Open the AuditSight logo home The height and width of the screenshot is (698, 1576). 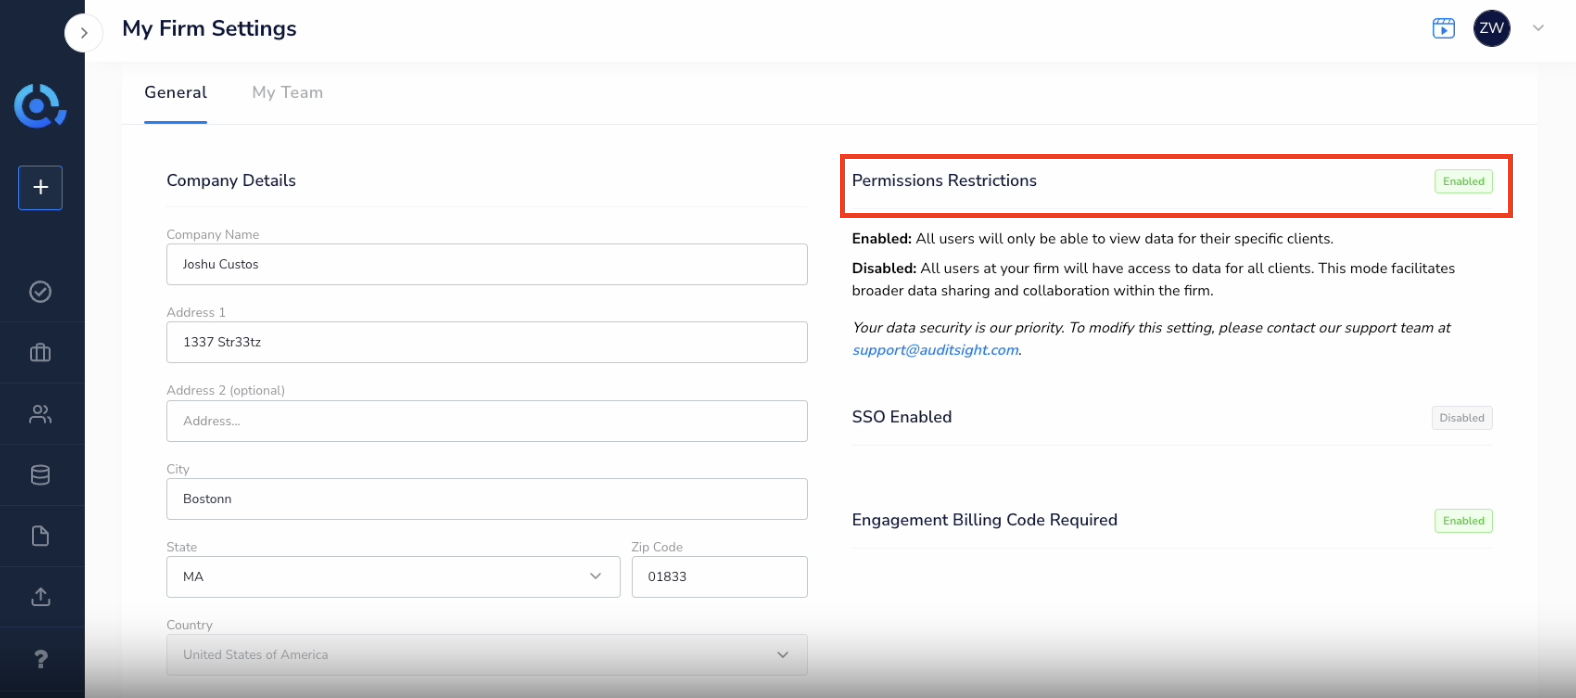(x=40, y=106)
